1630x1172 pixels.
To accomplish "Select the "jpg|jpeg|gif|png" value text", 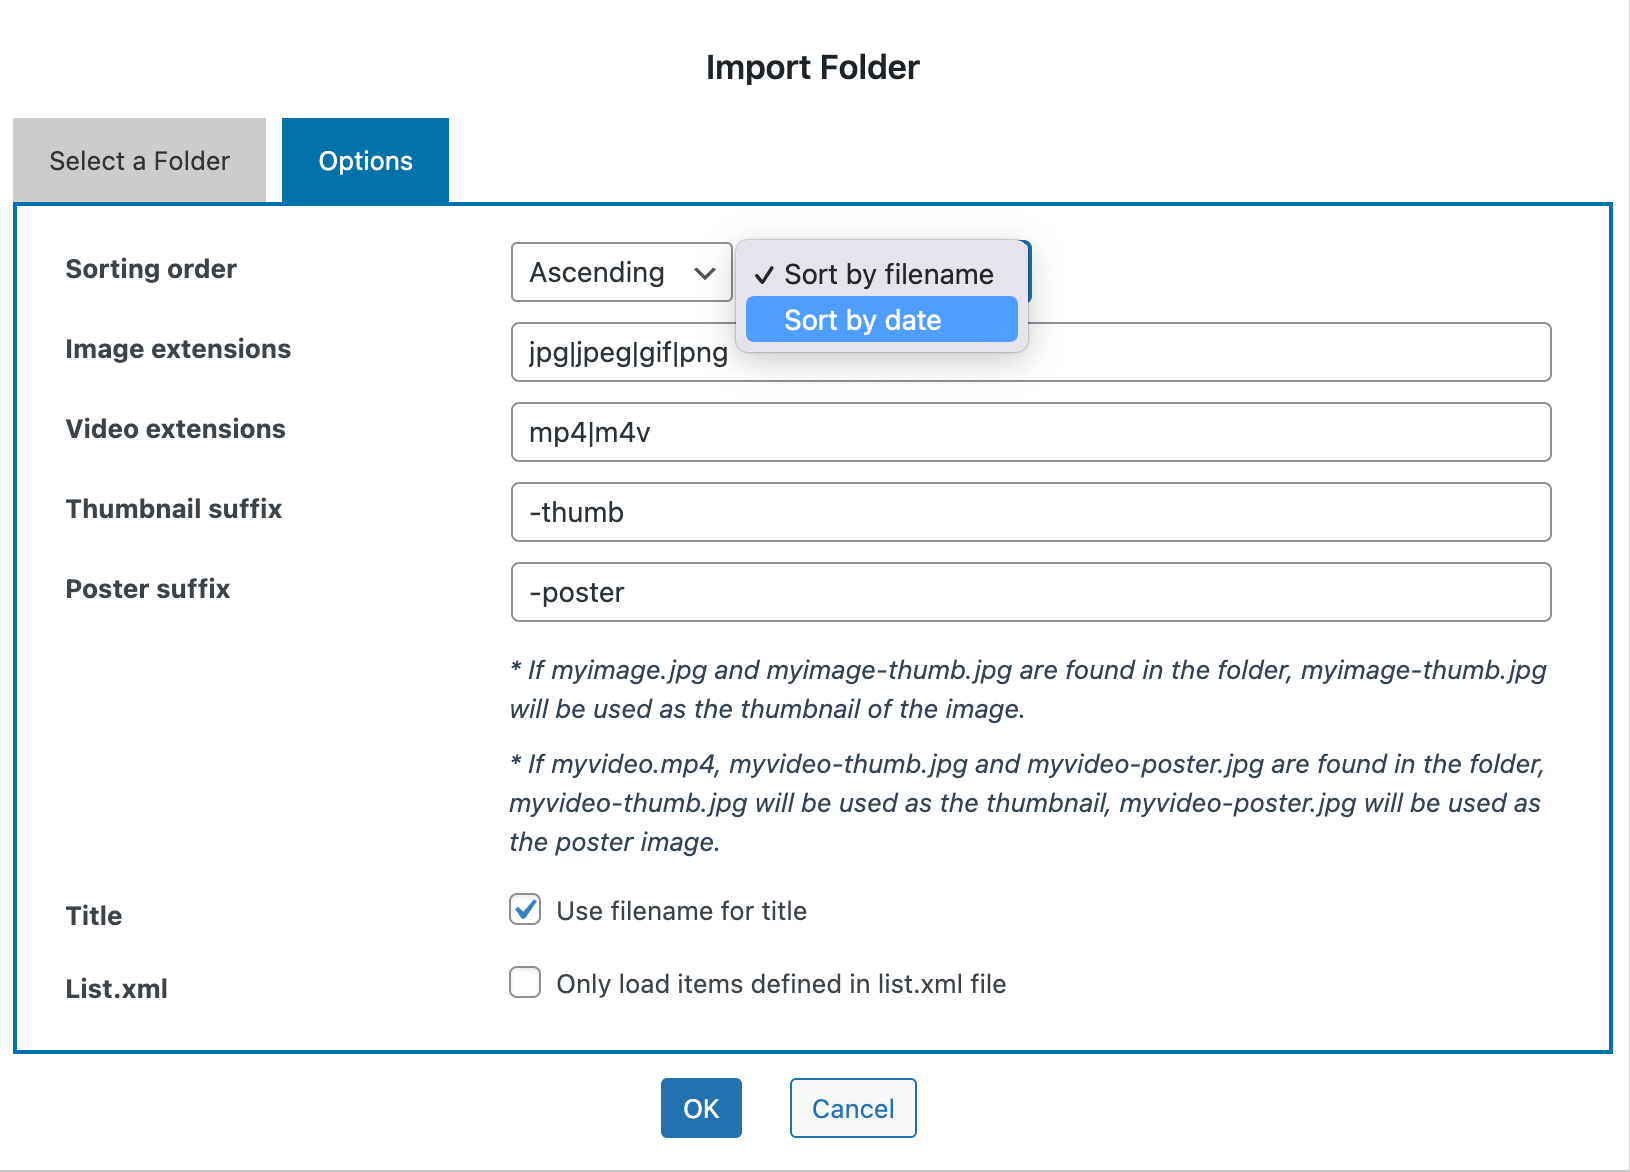I will tap(627, 352).
